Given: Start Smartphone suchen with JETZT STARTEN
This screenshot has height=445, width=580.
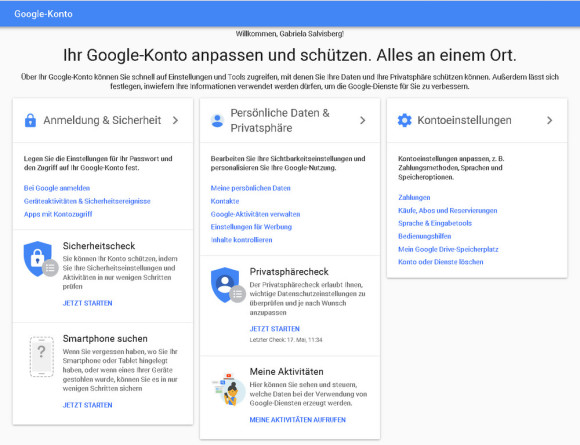Looking at the screenshot, I should [x=87, y=405].
